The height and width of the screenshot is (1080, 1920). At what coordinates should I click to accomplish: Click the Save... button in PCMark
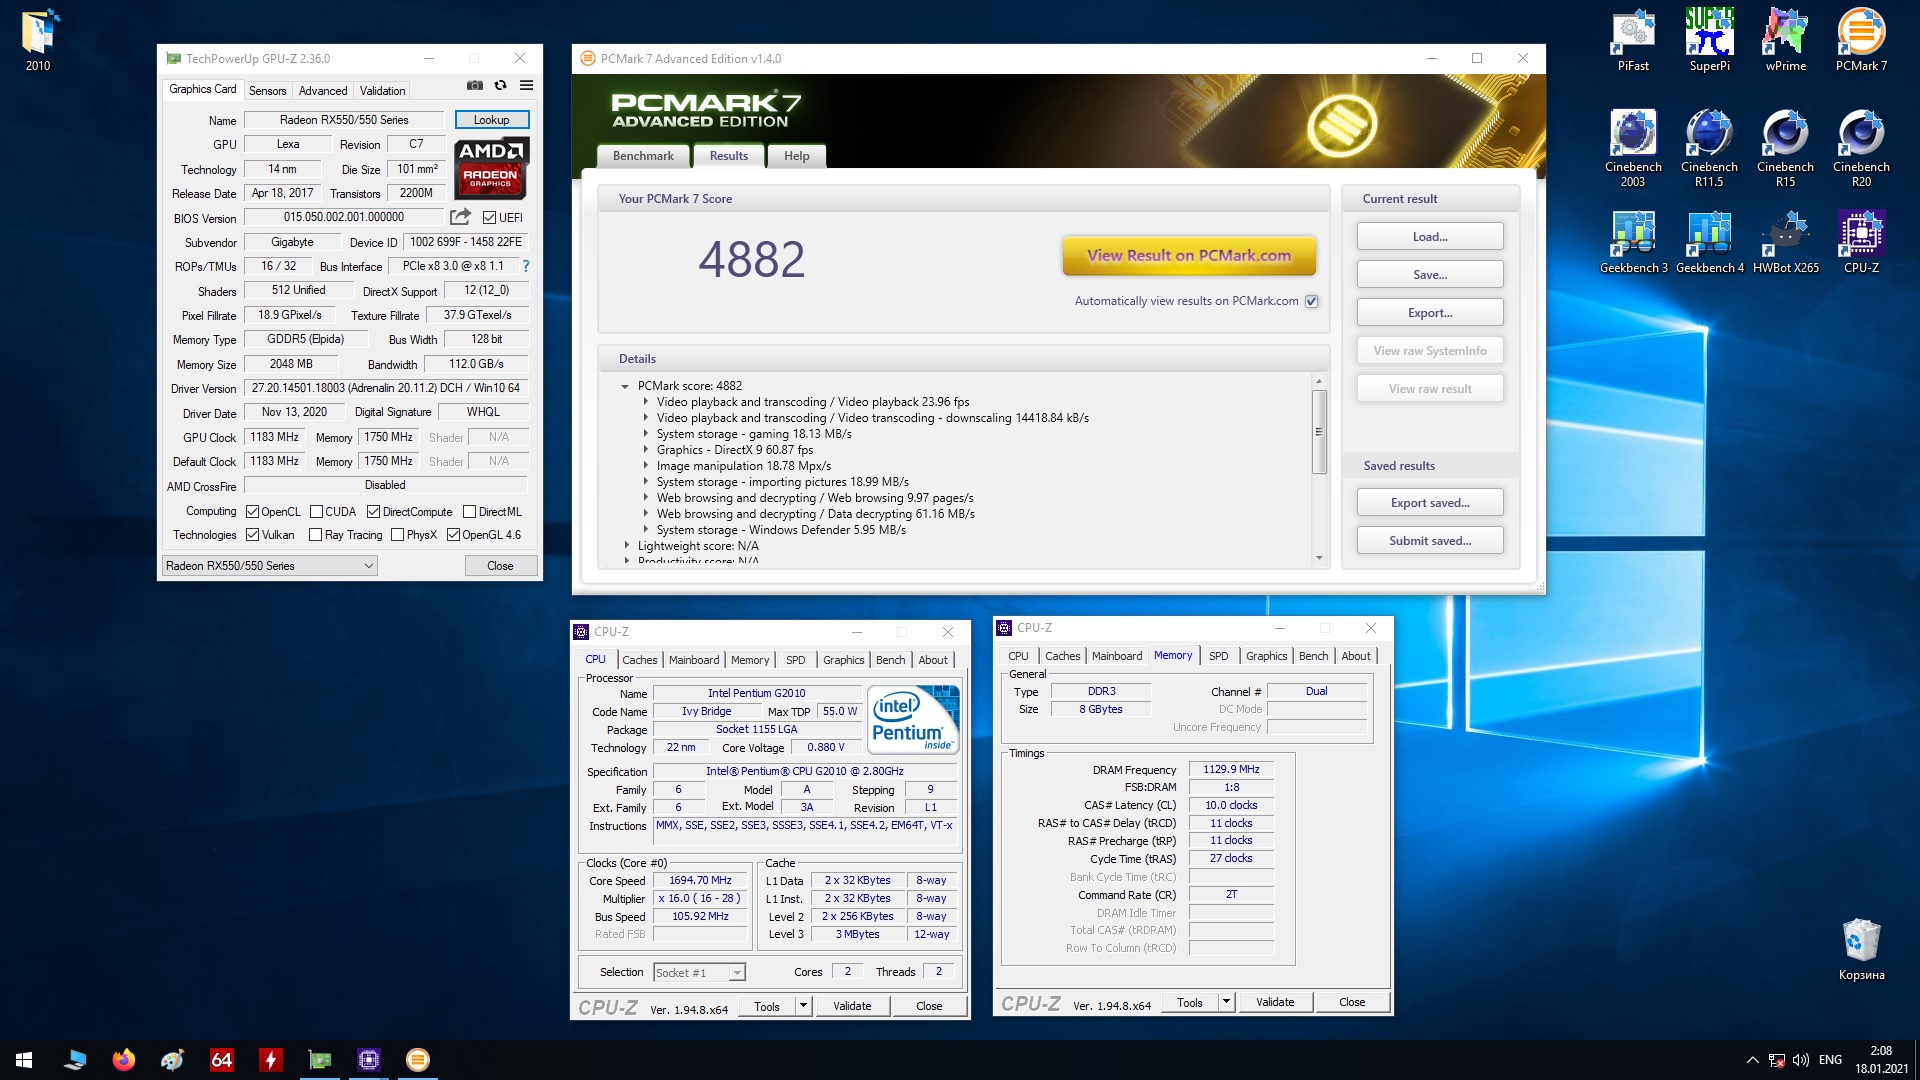(x=1430, y=275)
